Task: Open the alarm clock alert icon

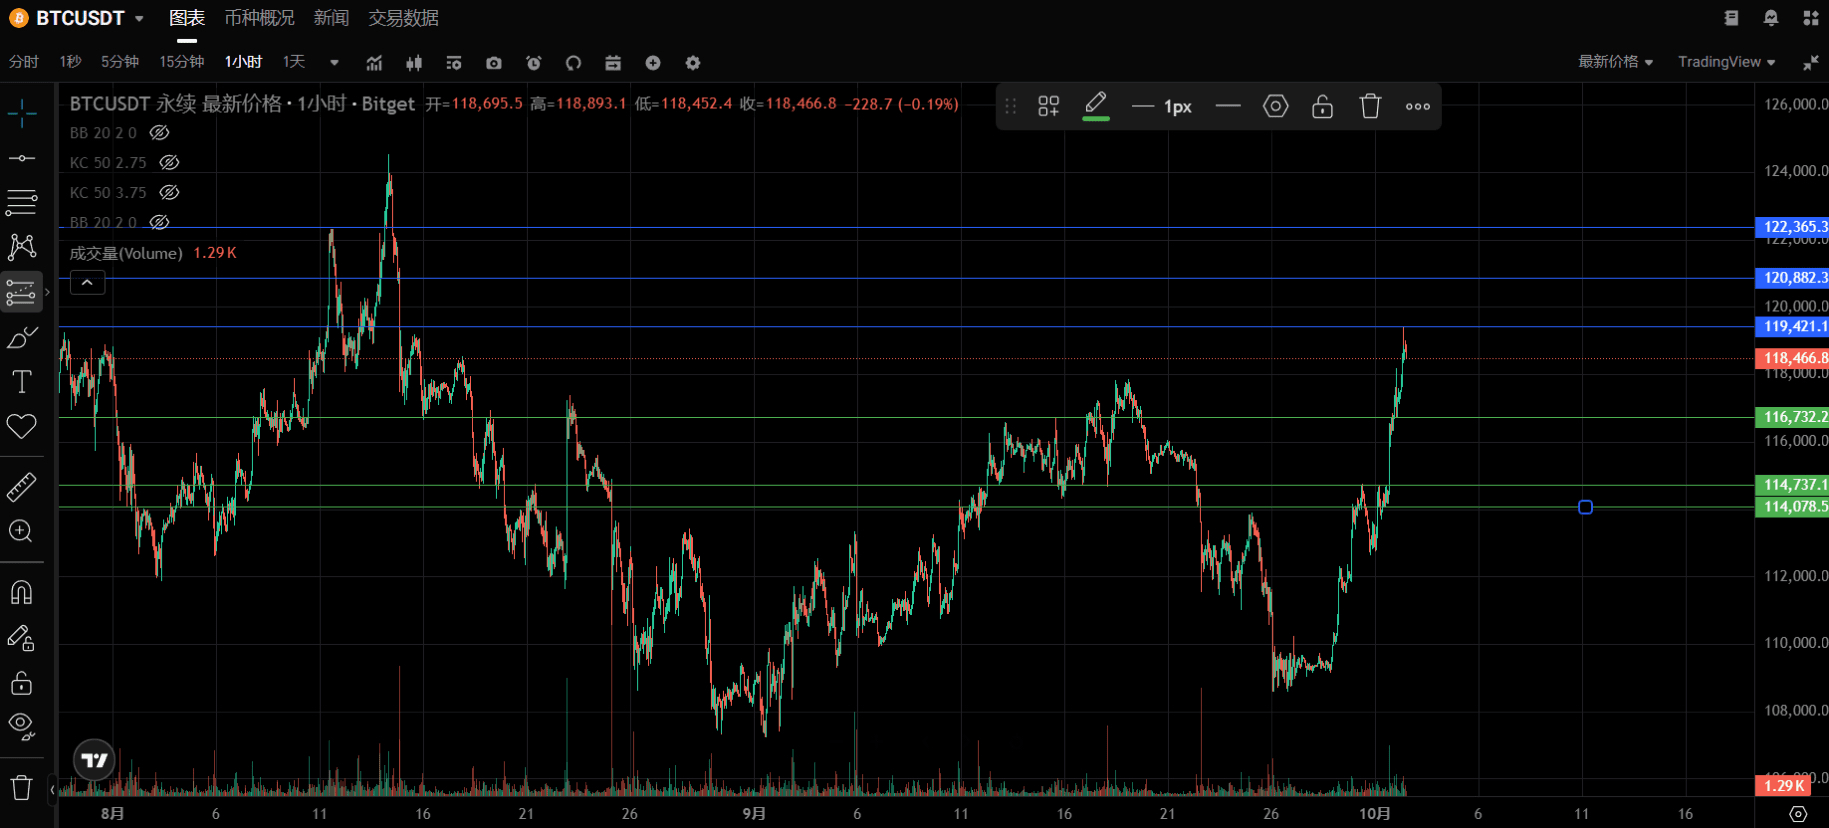Action: pyautogui.click(x=534, y=63)
